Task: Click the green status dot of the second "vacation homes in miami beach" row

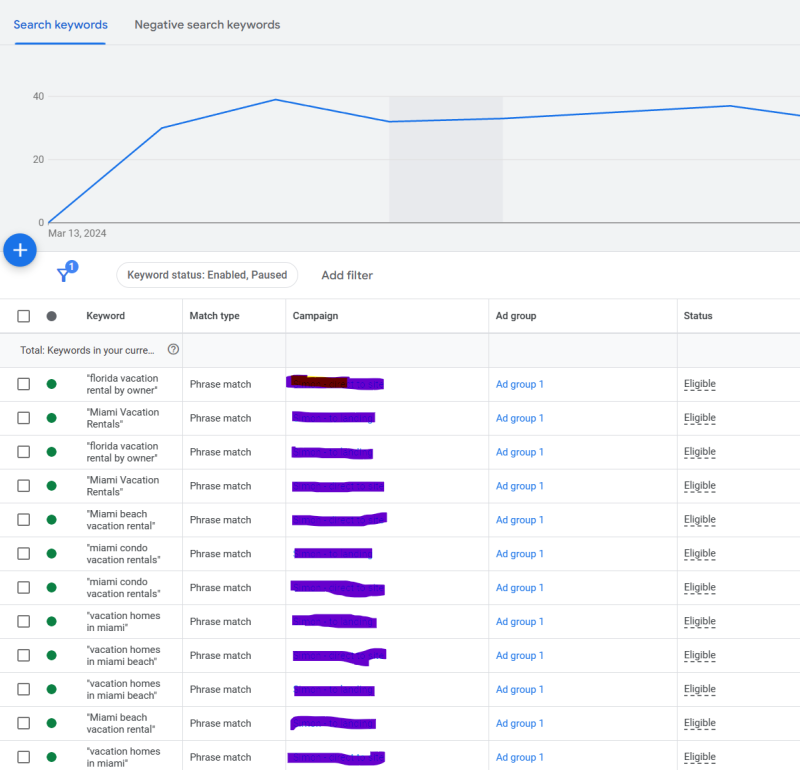Action: [x=52, y=689]
